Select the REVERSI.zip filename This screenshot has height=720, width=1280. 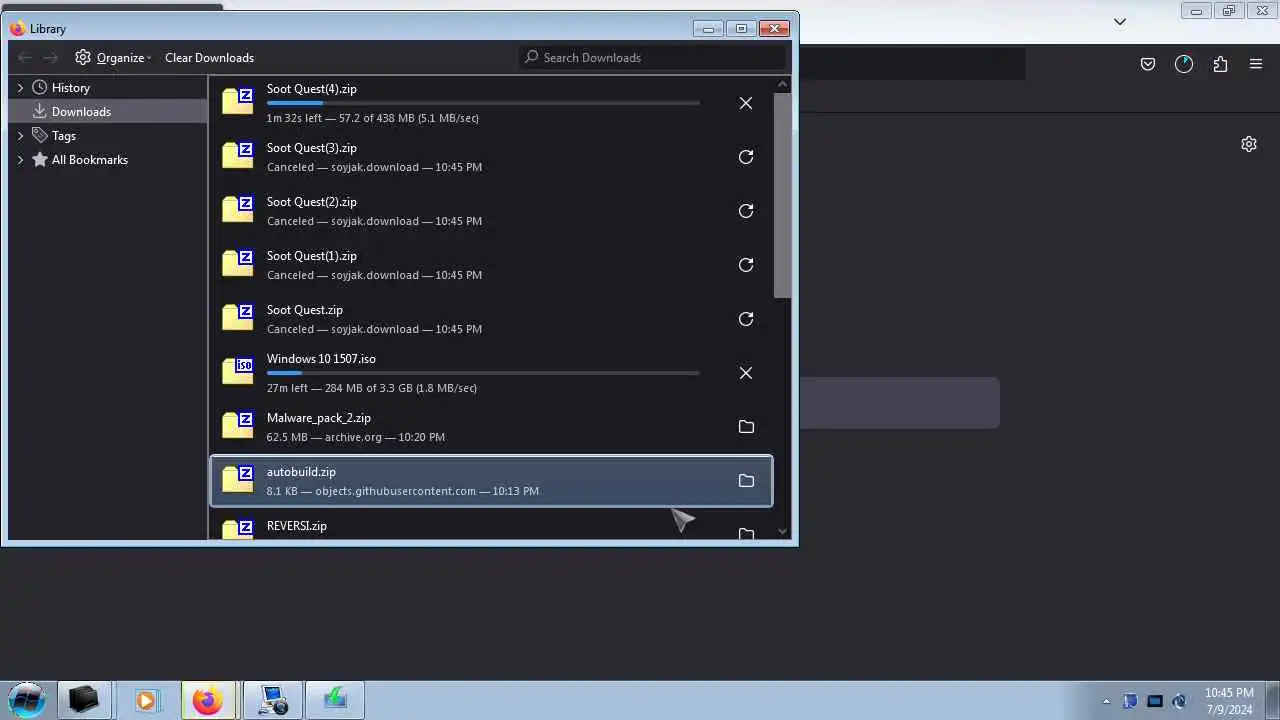(x=297, y=526)
